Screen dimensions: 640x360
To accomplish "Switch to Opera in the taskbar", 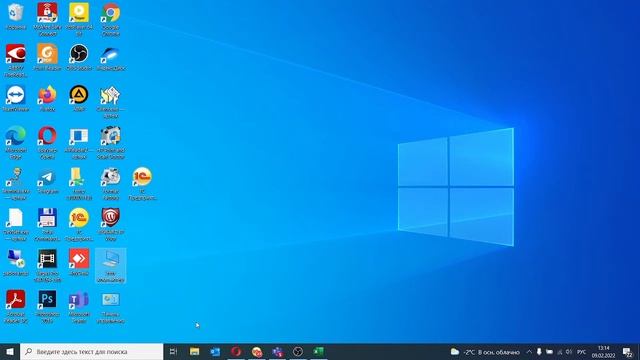I will click(x=236, y=351).
